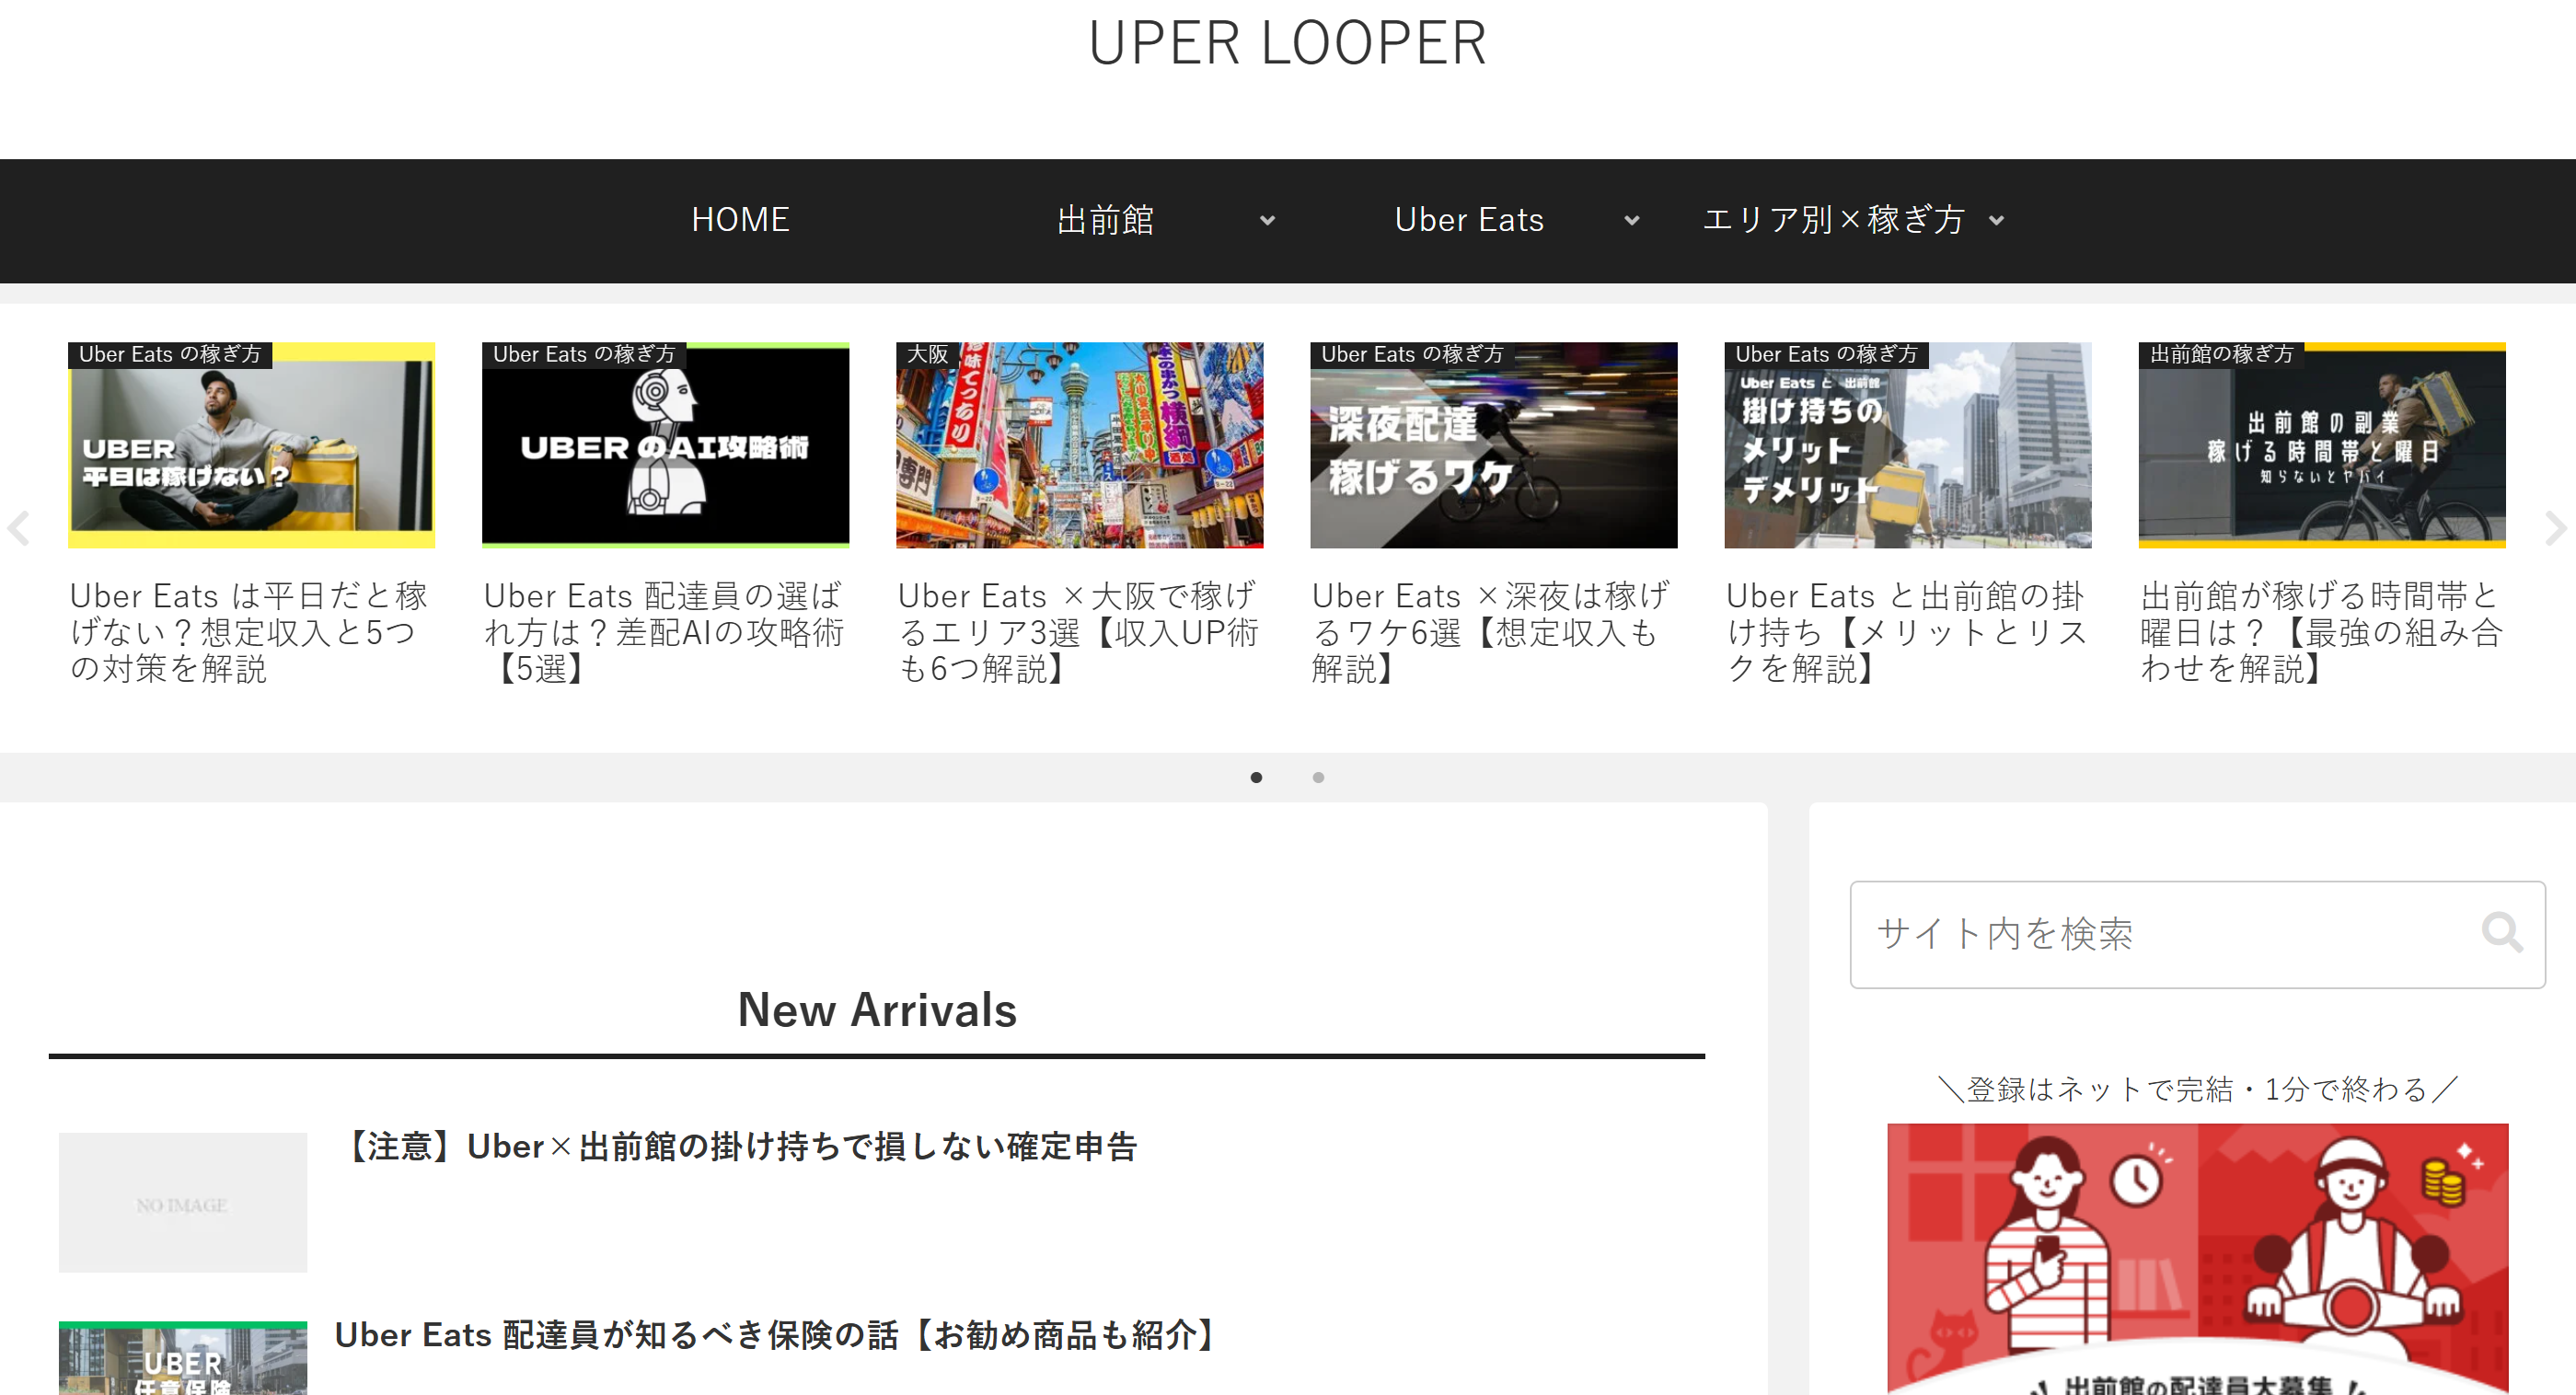Open the Uber Eats navigation item

[1468, 220]
